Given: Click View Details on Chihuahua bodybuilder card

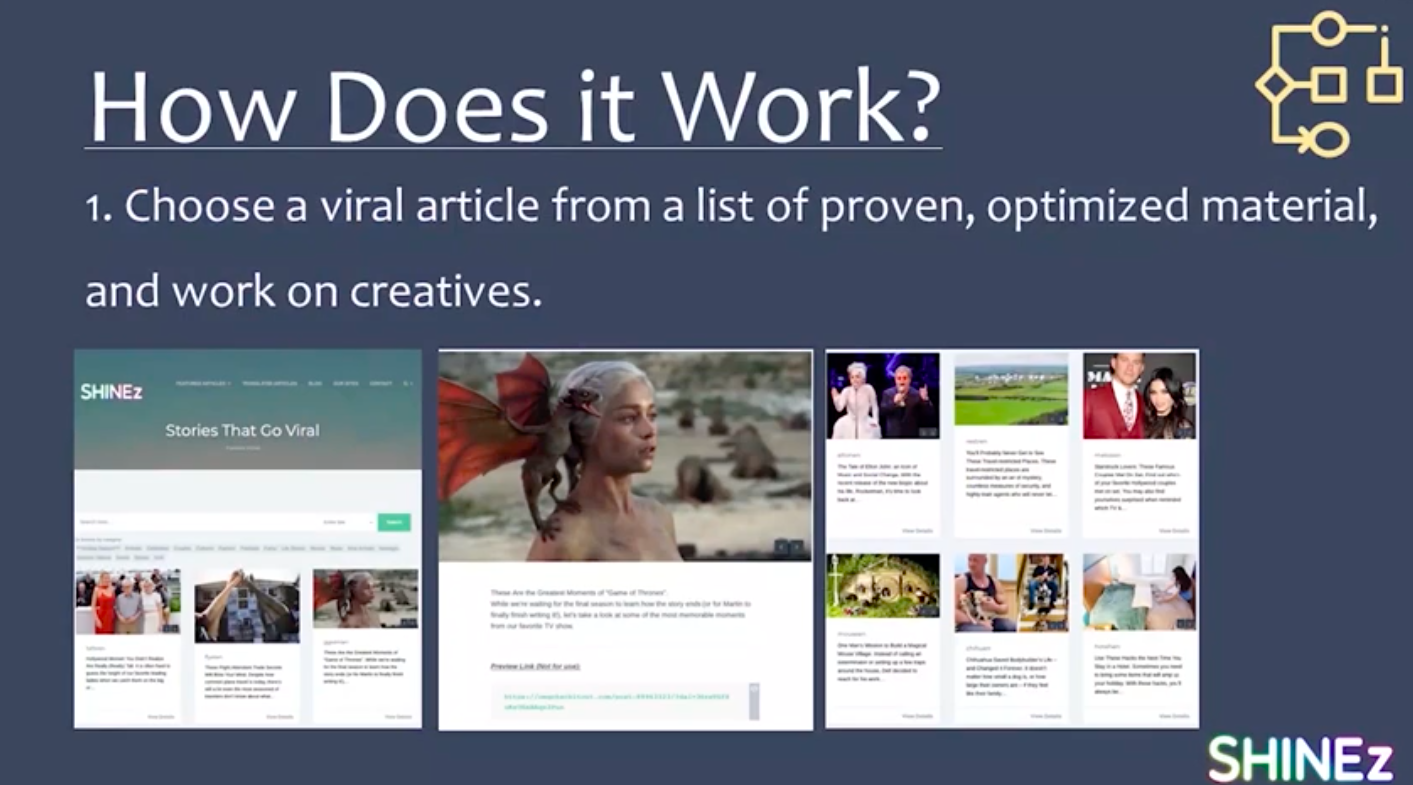Looking at the screenshot, I should 1046,716.
